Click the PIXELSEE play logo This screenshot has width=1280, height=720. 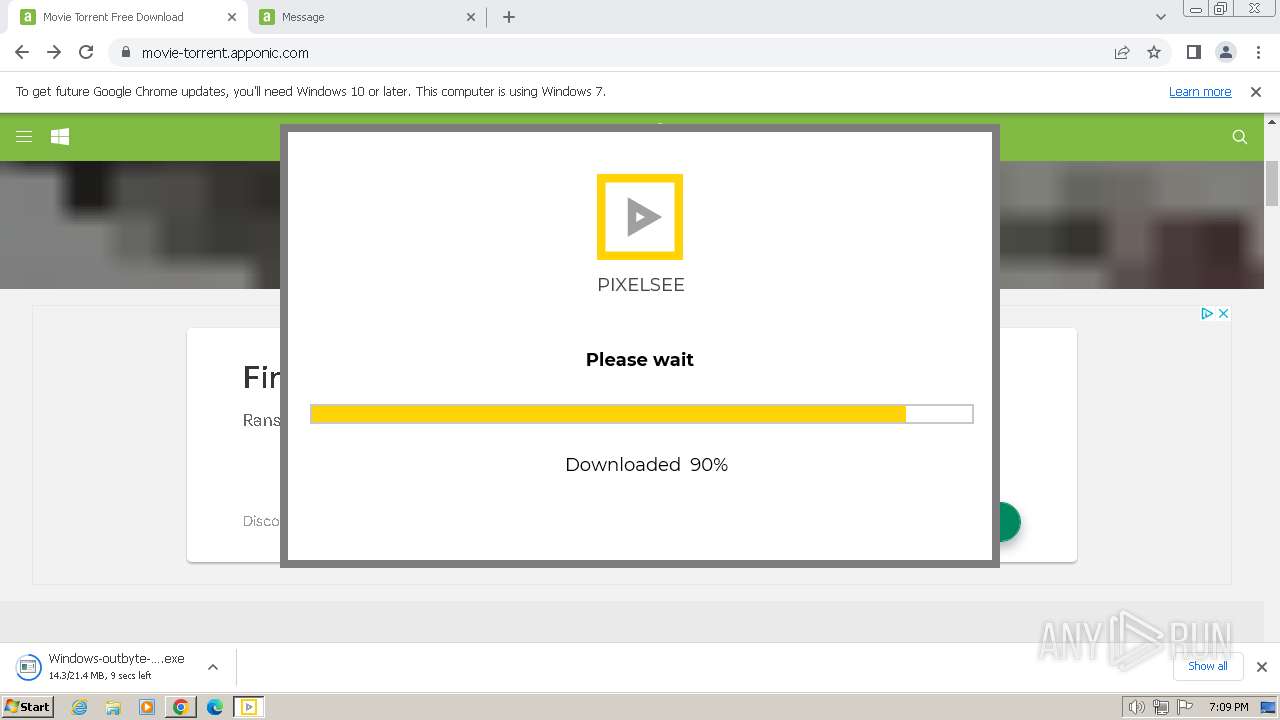pyautogui.click(x=640, y=217)
